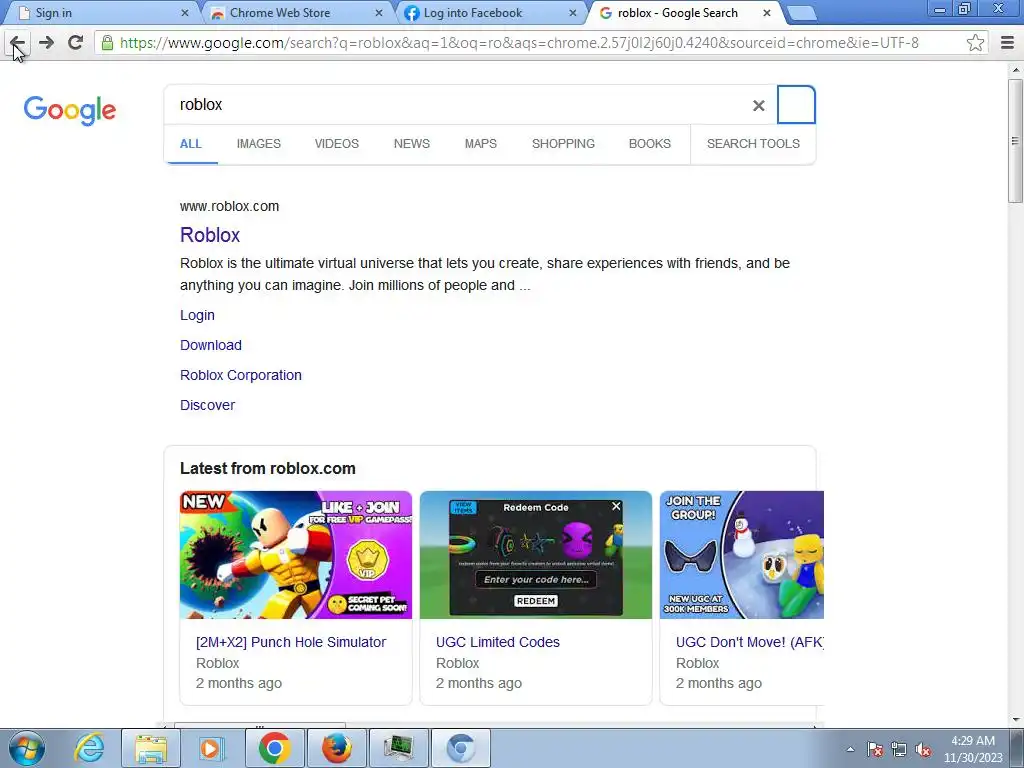The width and height of the screenshot is (1024, 768).
Task: Show BOOKS results
Action: 649,144
